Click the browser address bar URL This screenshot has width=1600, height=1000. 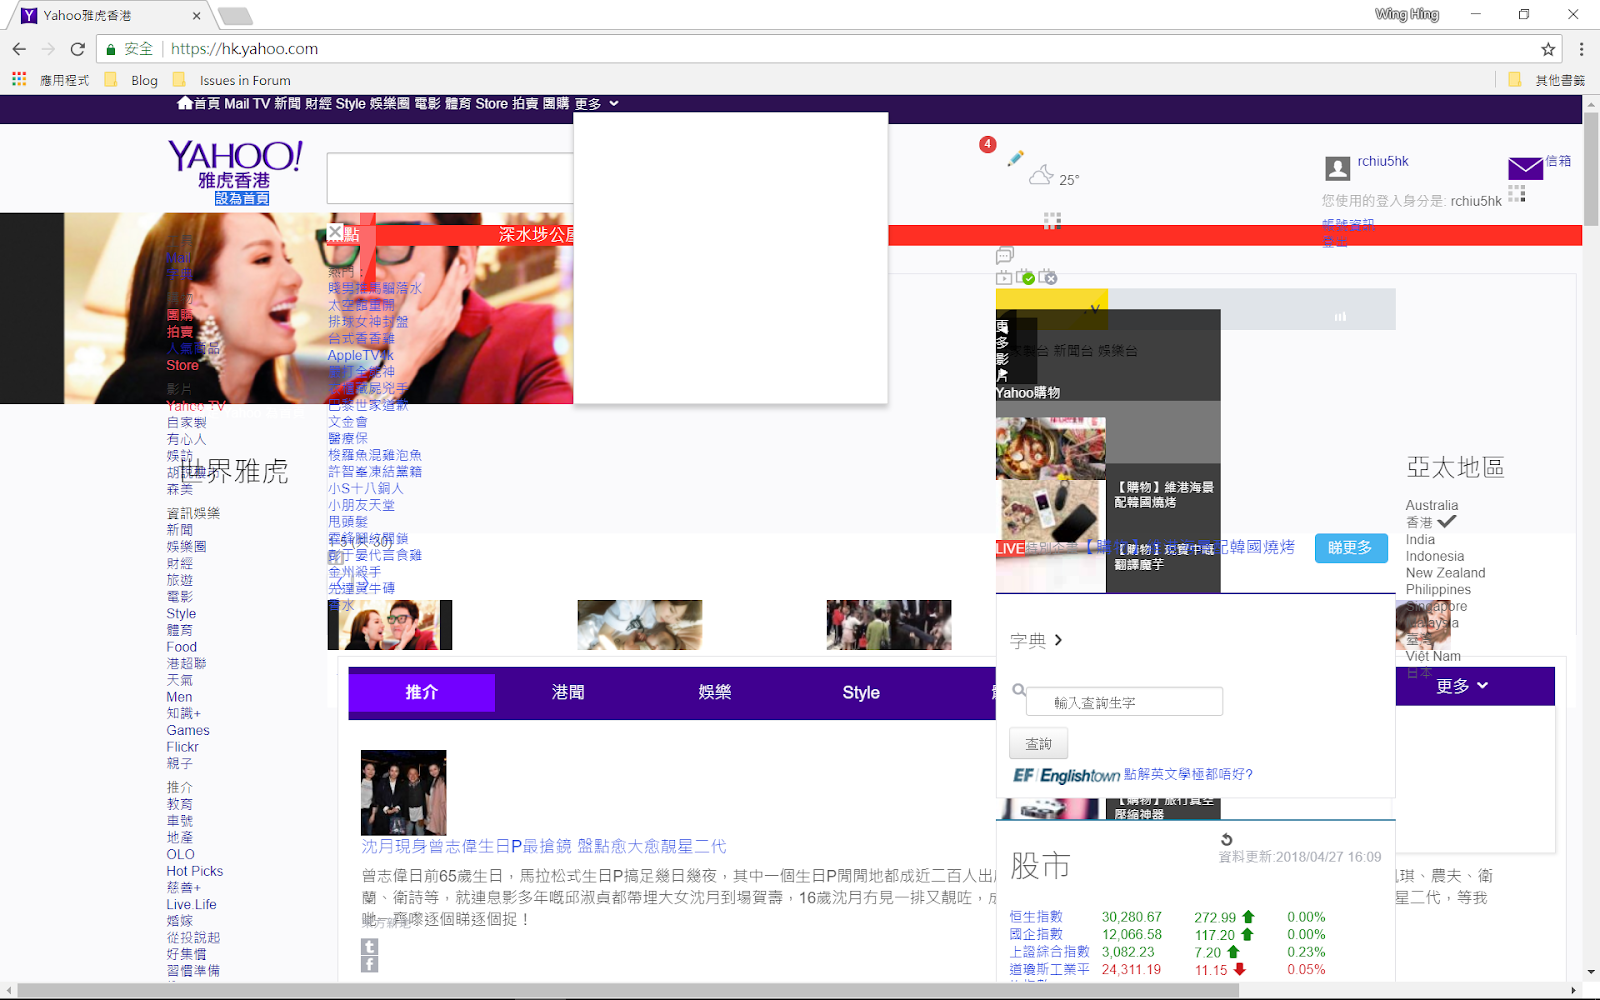click(x=244, y=49)
